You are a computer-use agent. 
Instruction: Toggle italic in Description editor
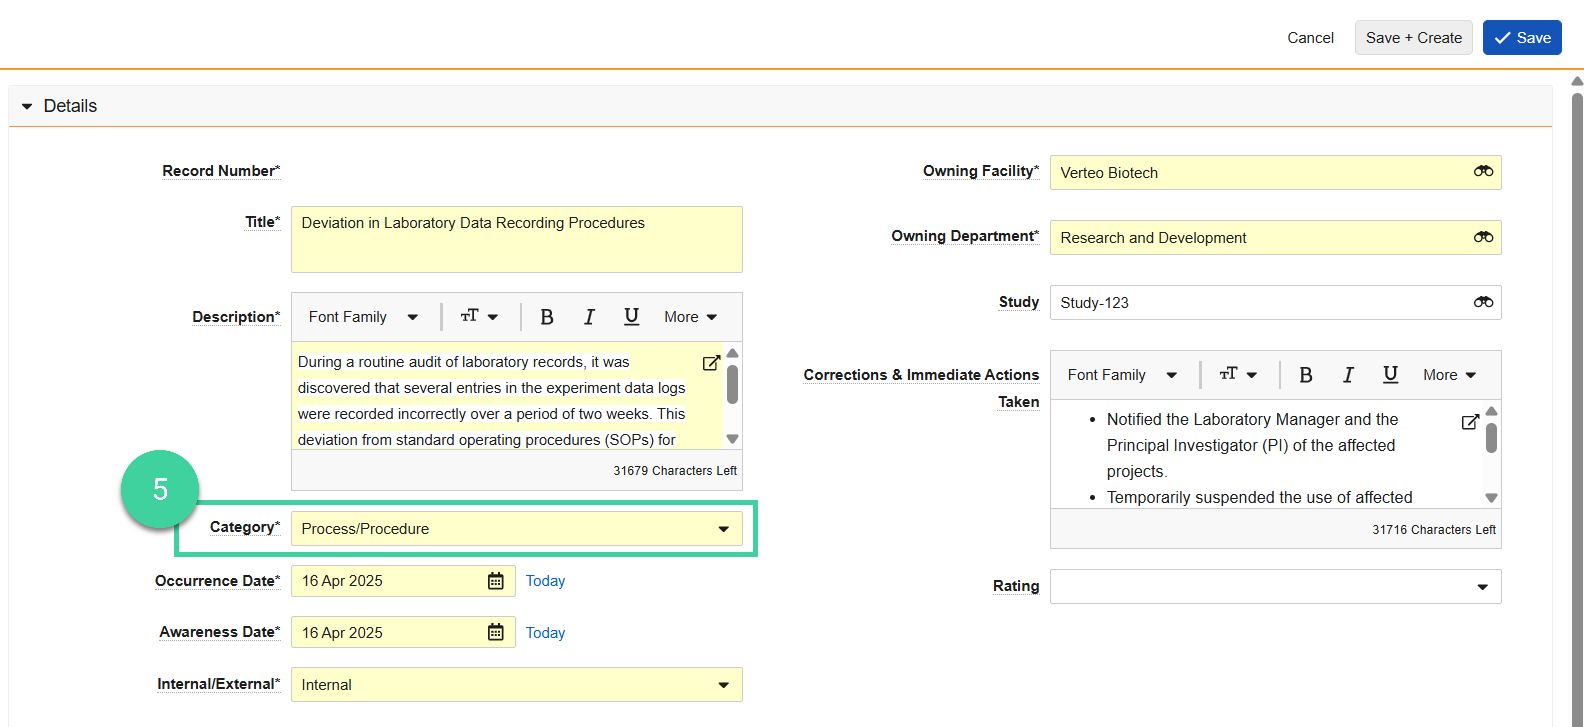[x=589, y=317]
